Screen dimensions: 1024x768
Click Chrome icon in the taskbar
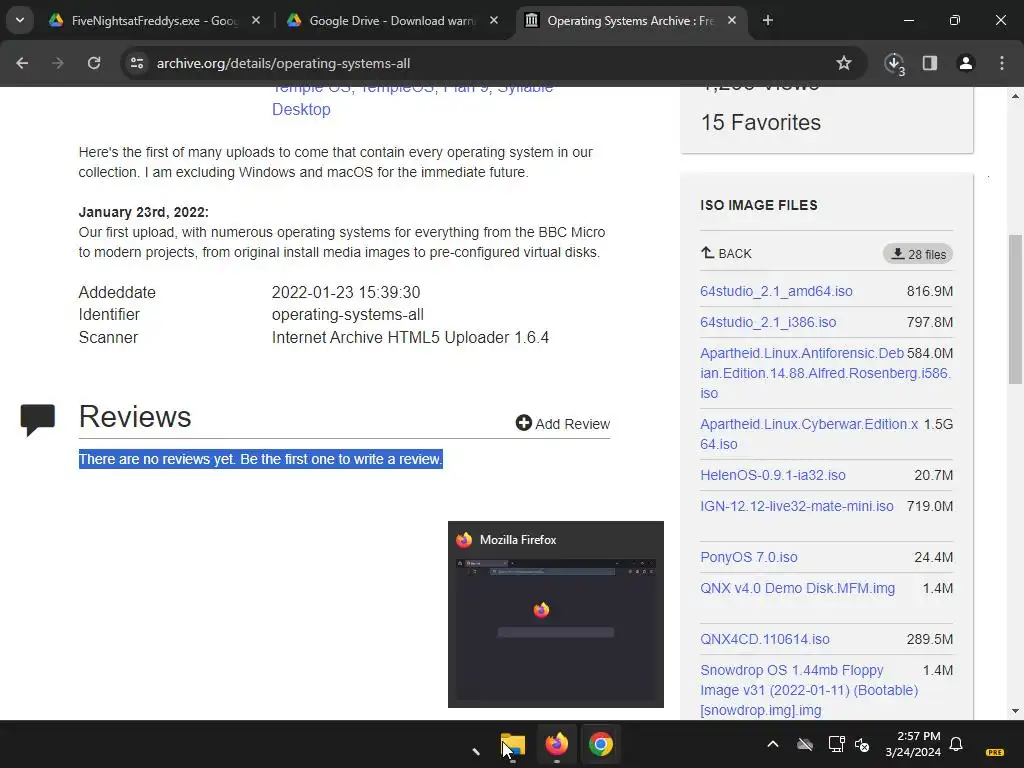600,744
